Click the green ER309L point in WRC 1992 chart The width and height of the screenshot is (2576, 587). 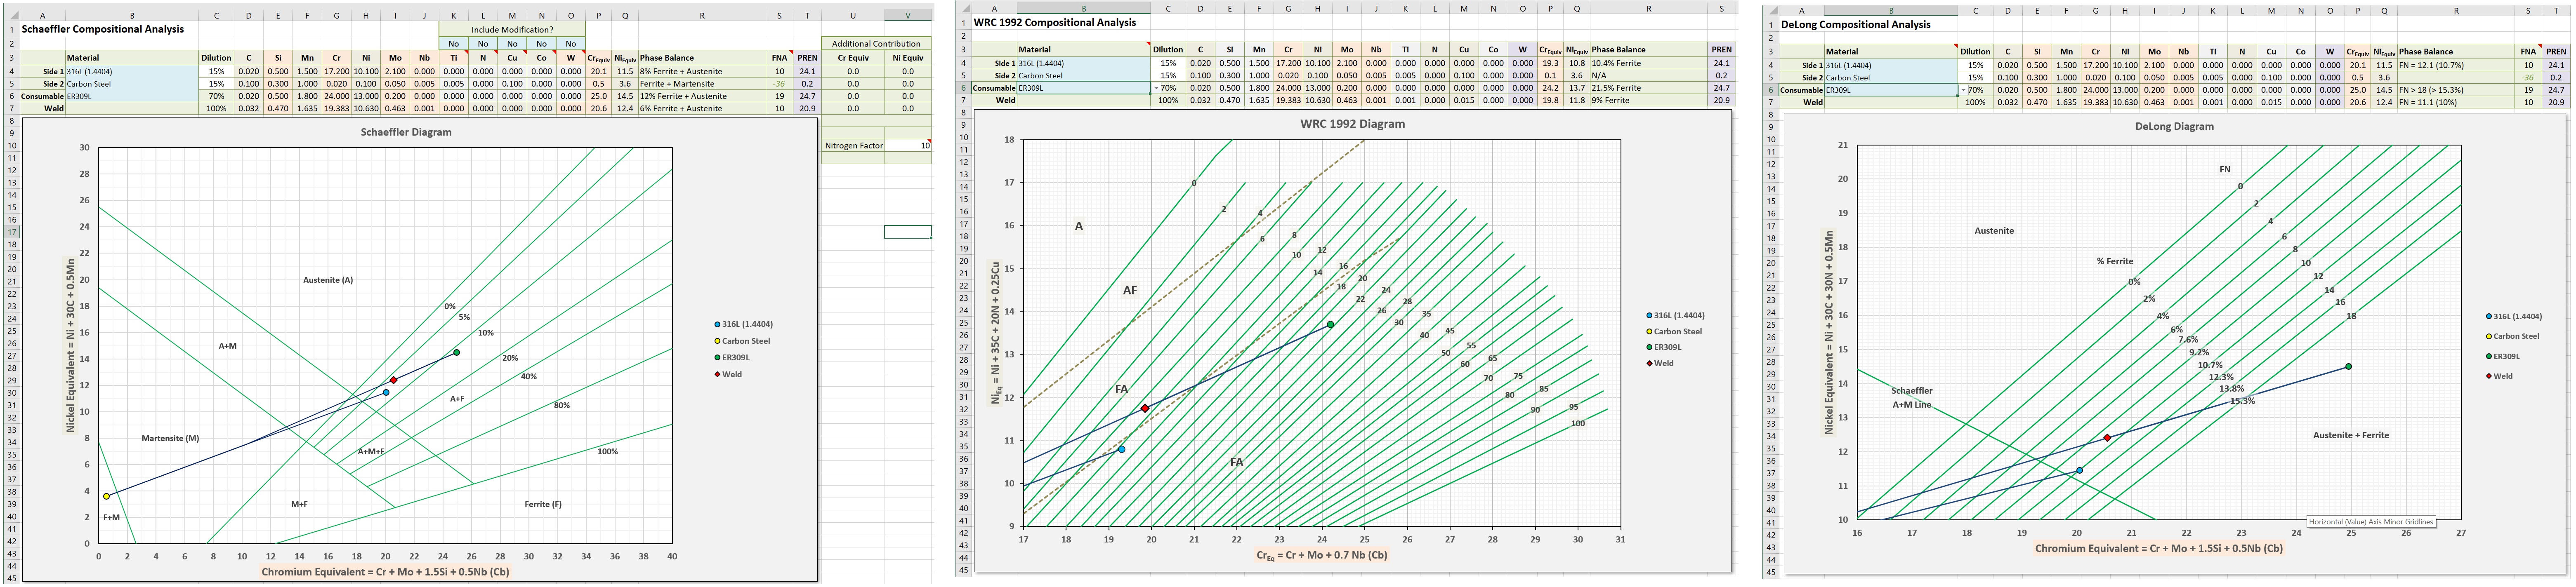[1330, 324]
